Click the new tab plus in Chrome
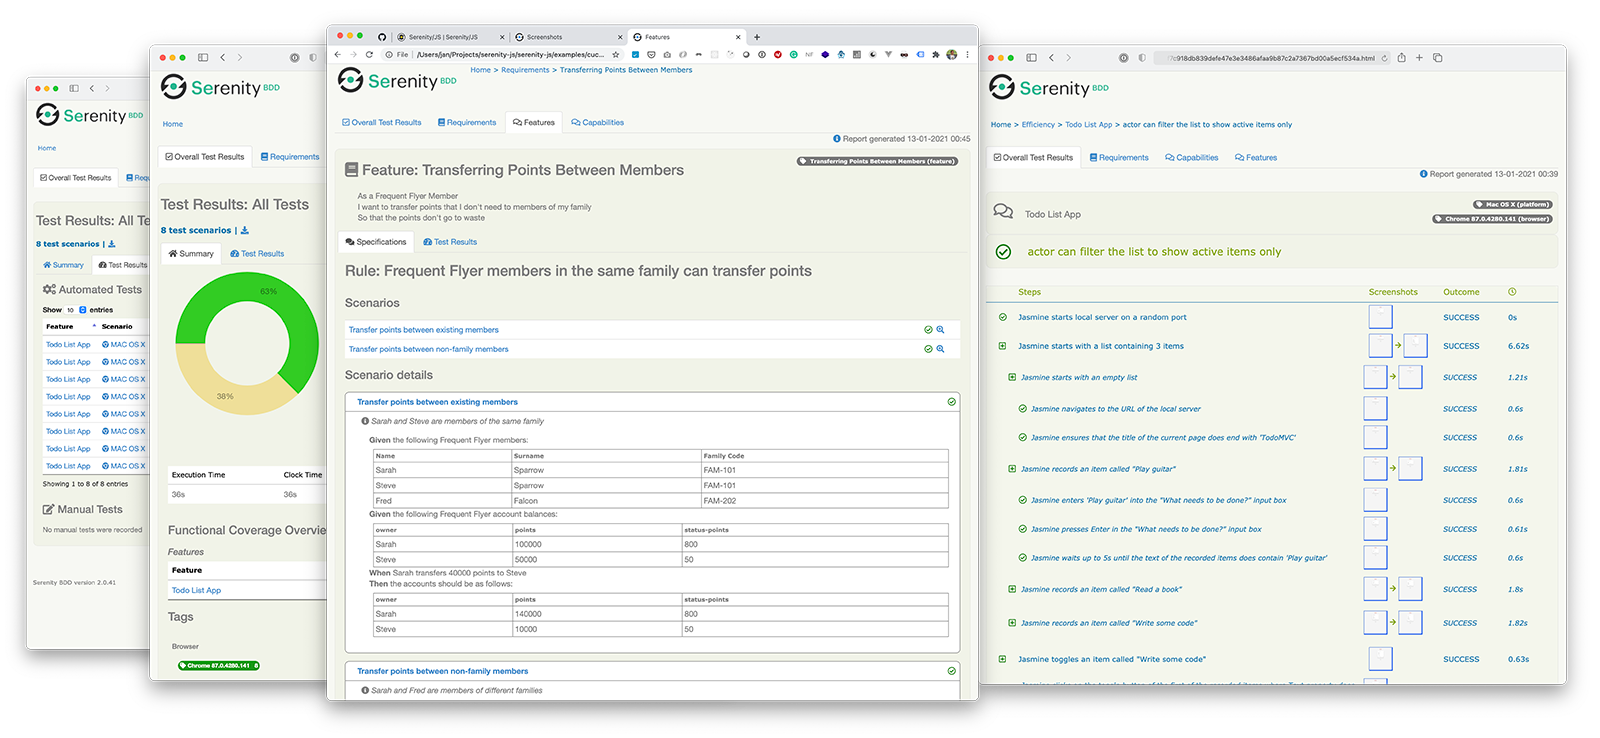The width and height of the screenshot is (1600, 738). [x=757, y=37]
